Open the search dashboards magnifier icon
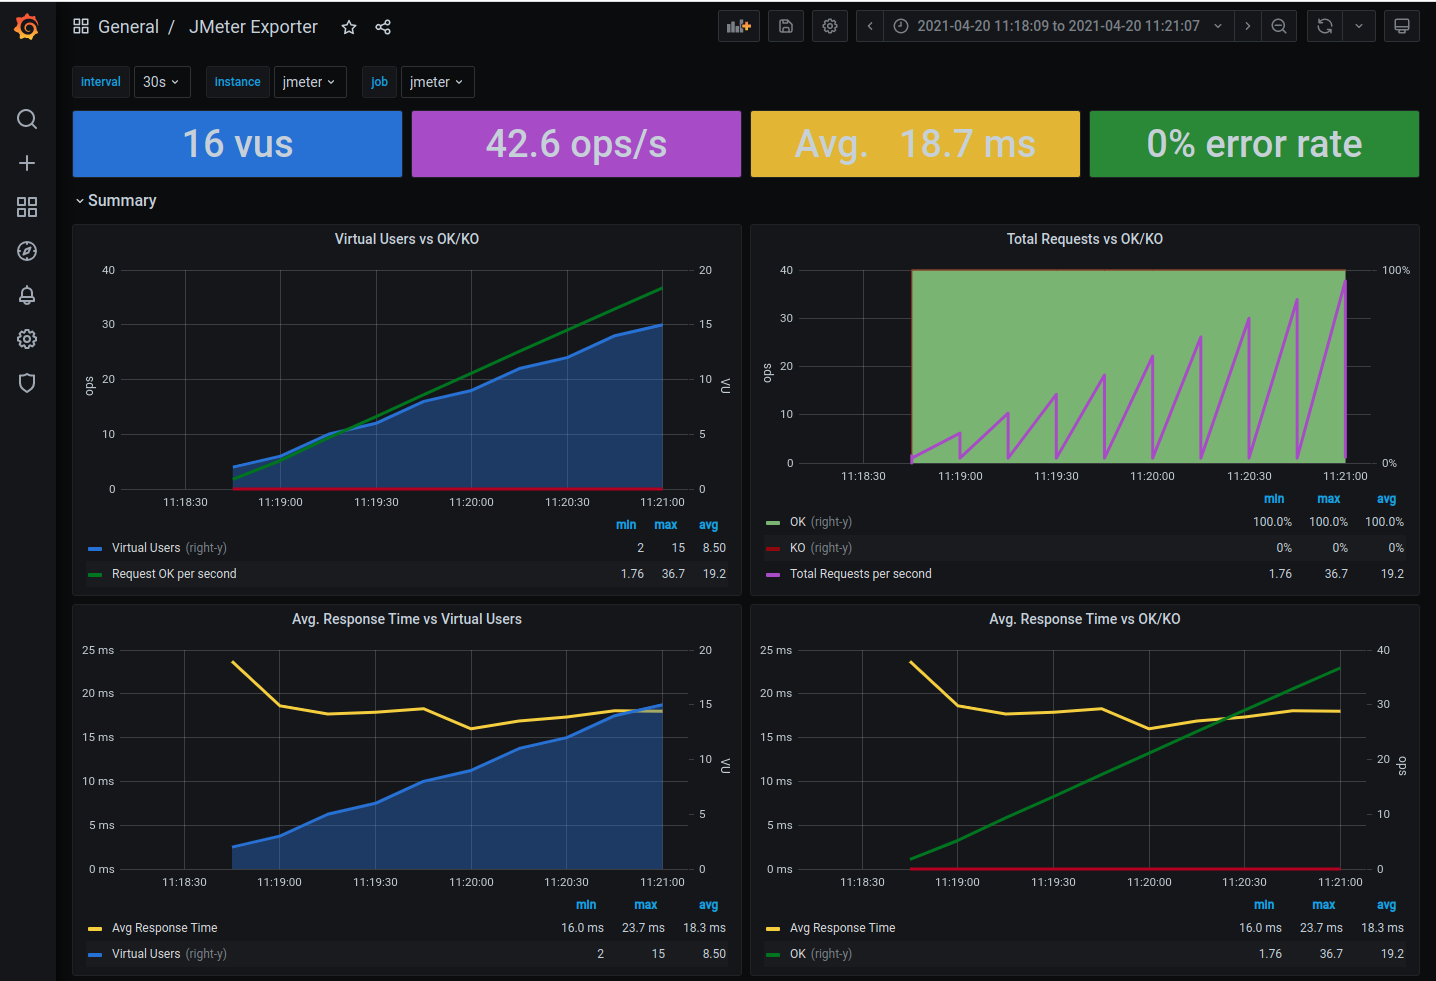 click(27, 120)
